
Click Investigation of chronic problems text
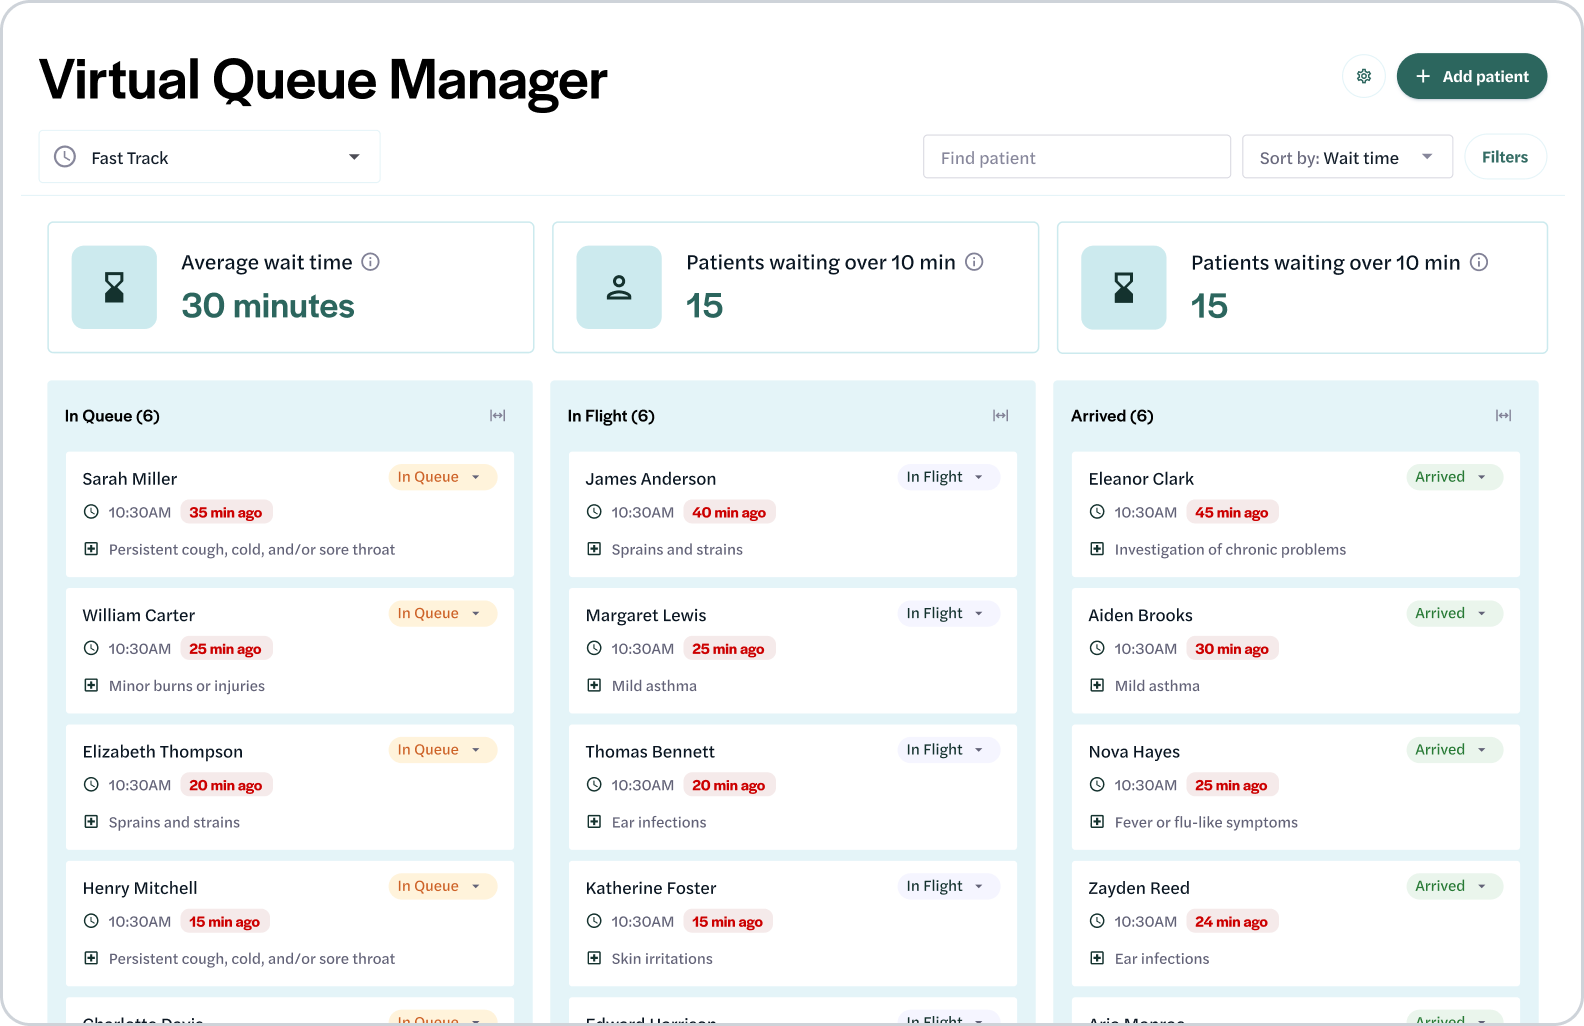tap(1230, 549)
